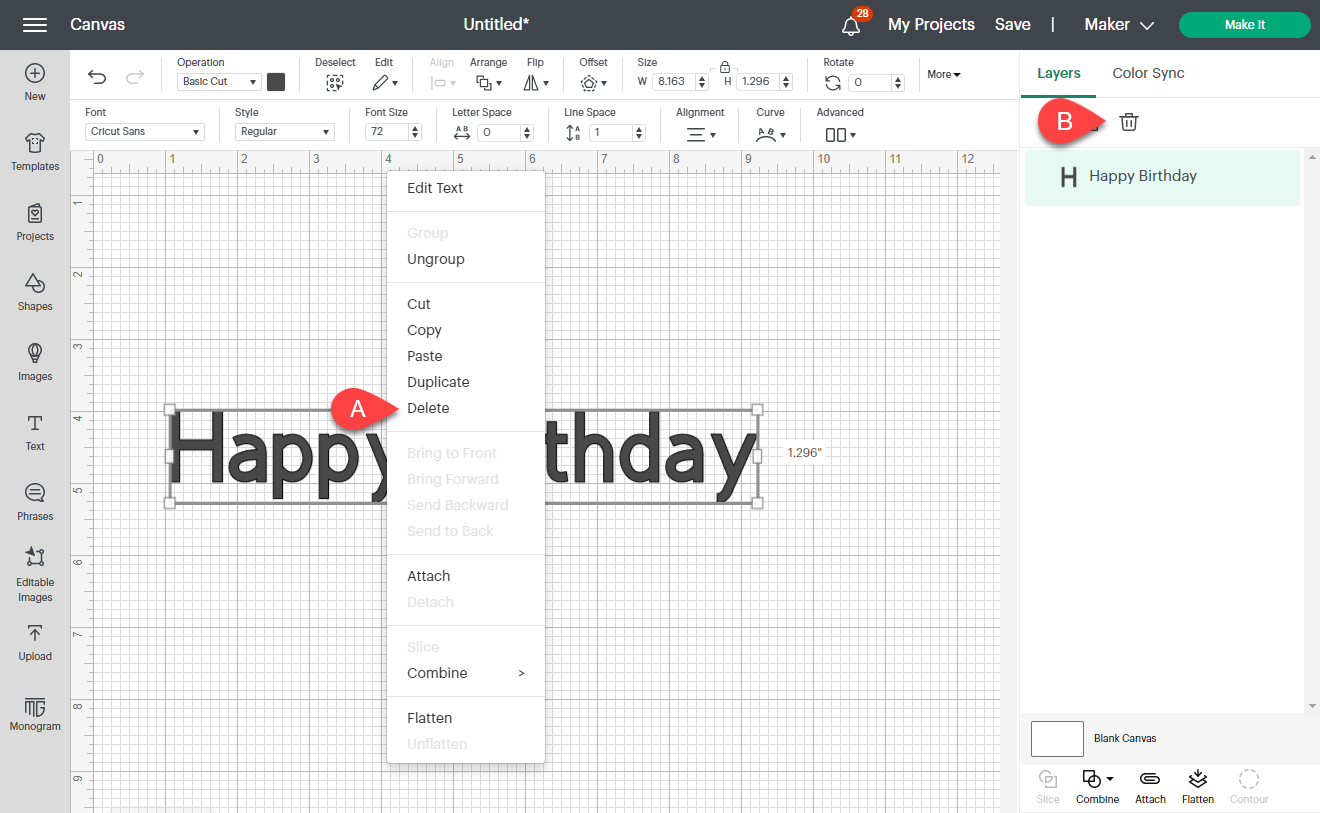Open the Monogram tool

tap(35, 714)
